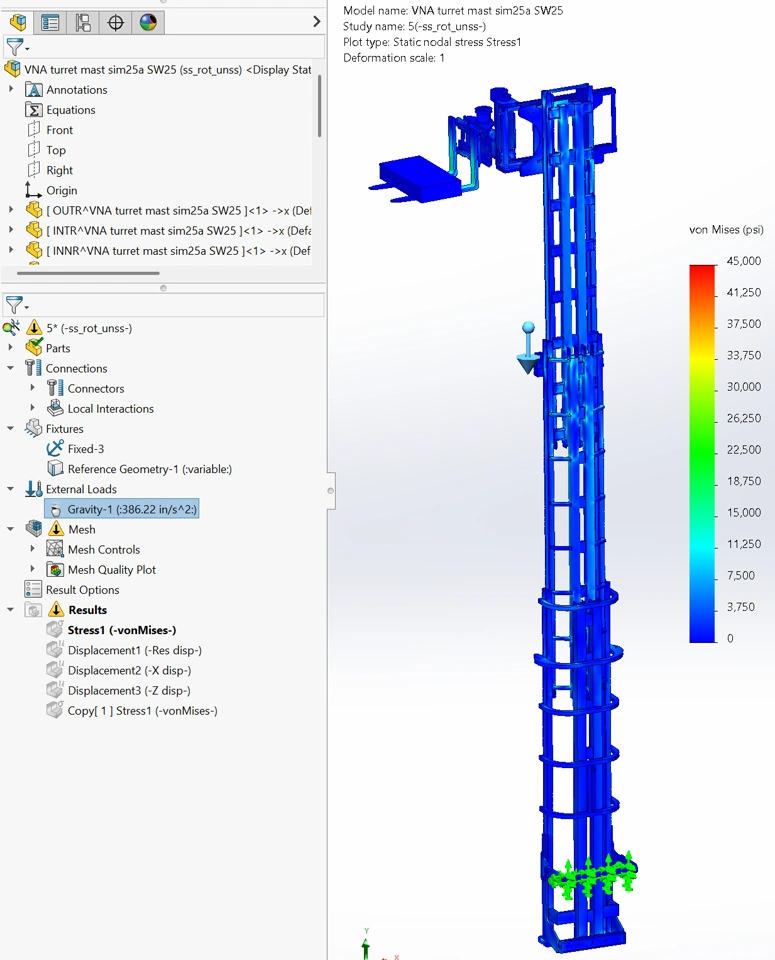Click the External Loads icon
This screenshot has width=775, height=960.
click(x=33, y=489)
